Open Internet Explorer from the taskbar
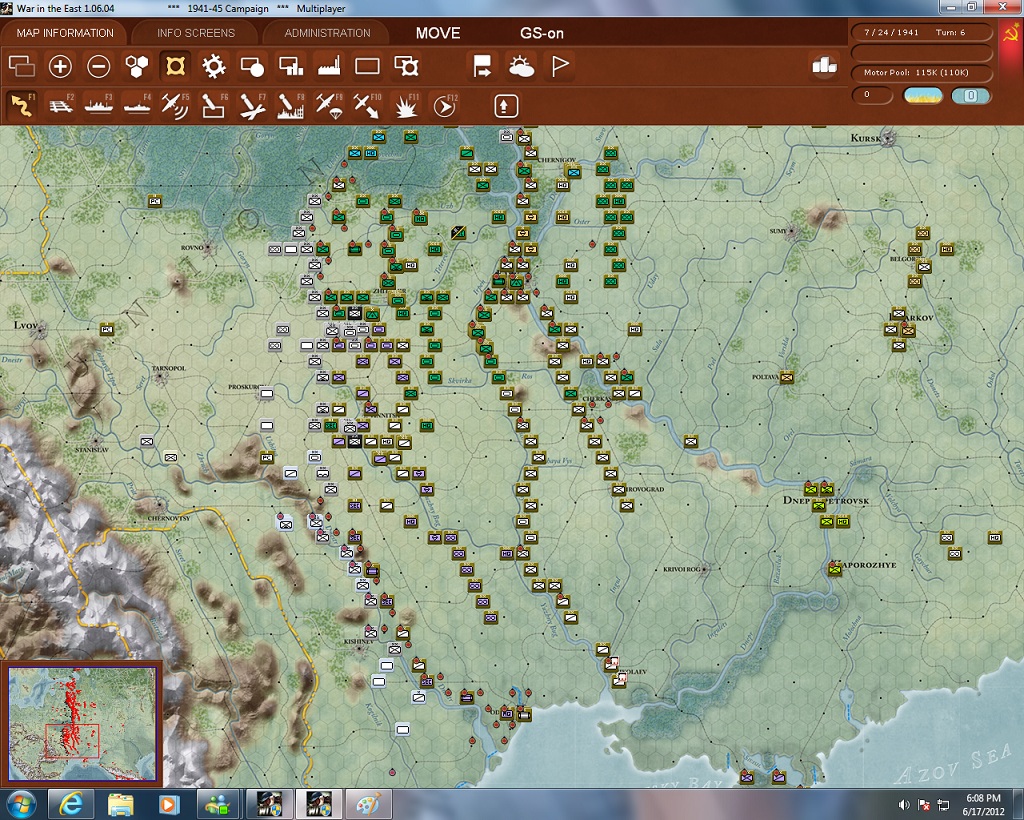 [71, 804]
